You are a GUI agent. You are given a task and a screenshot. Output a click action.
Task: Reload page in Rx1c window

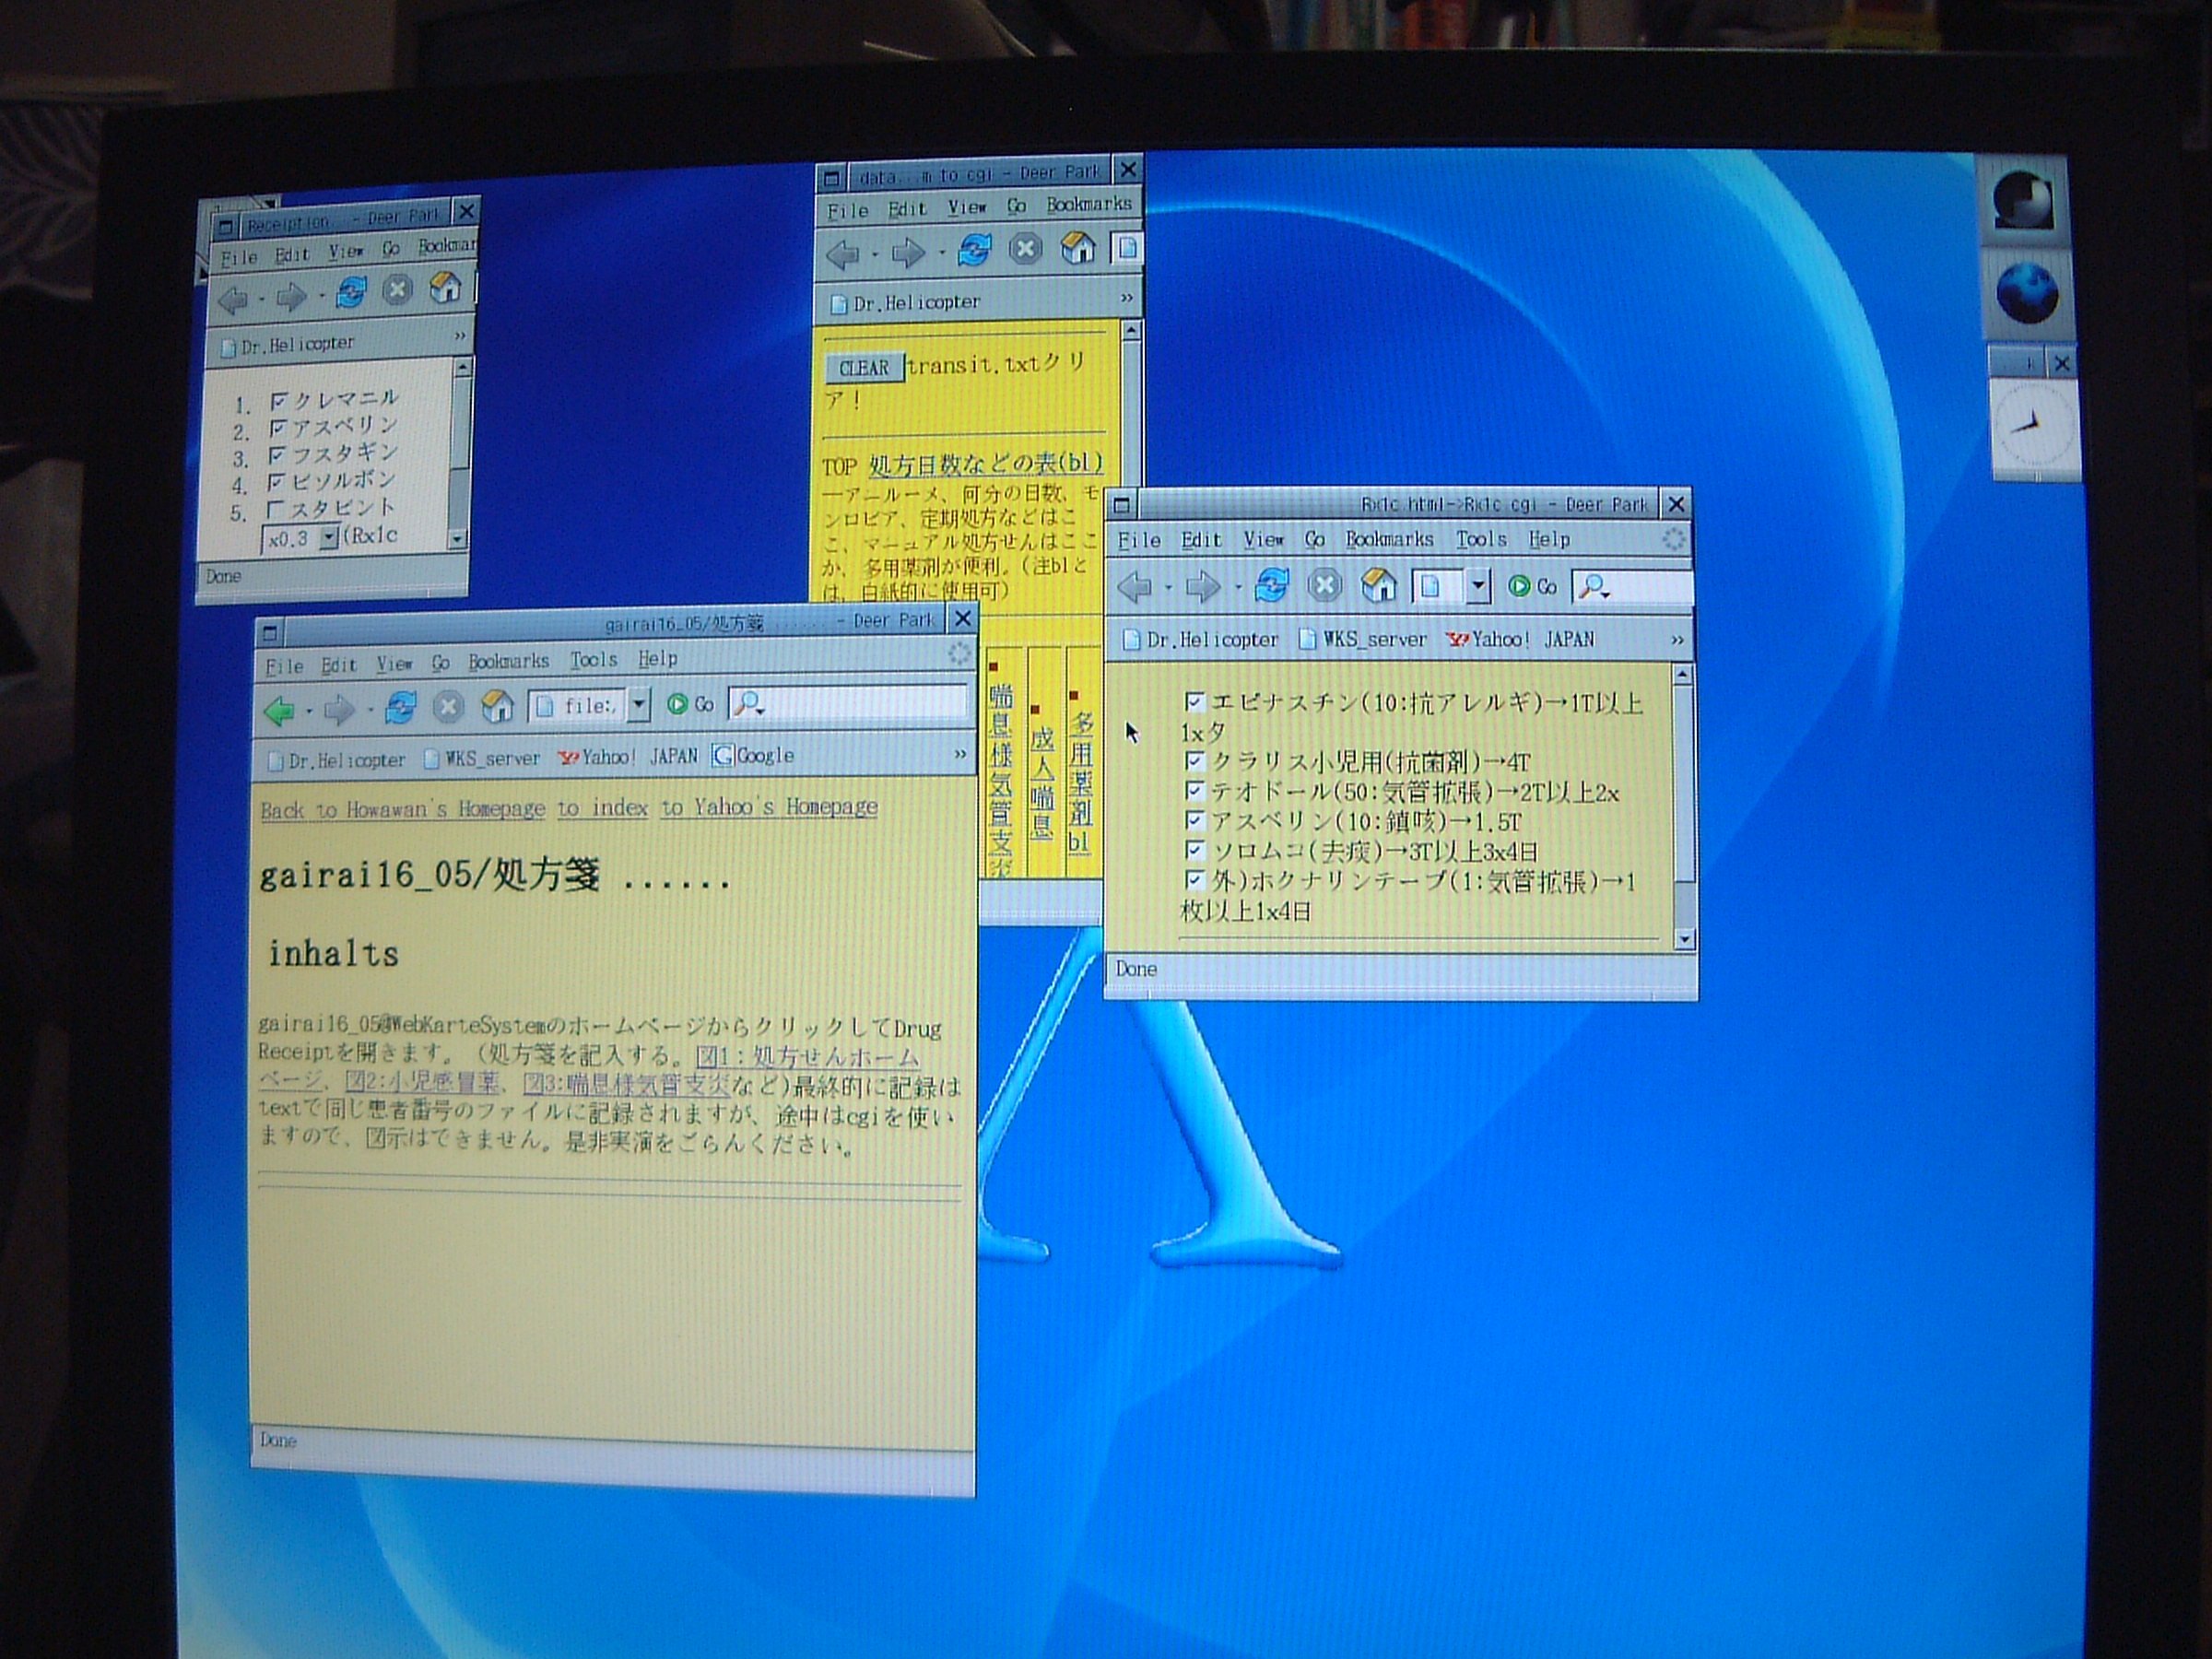point(1271,585)
